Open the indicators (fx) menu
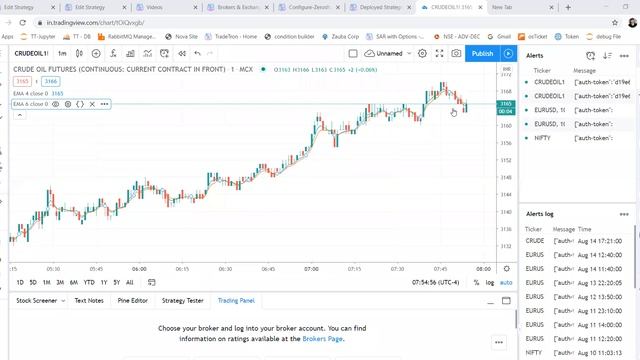The height and width of the screenshot is (360, 640). [x=113, y=53]
